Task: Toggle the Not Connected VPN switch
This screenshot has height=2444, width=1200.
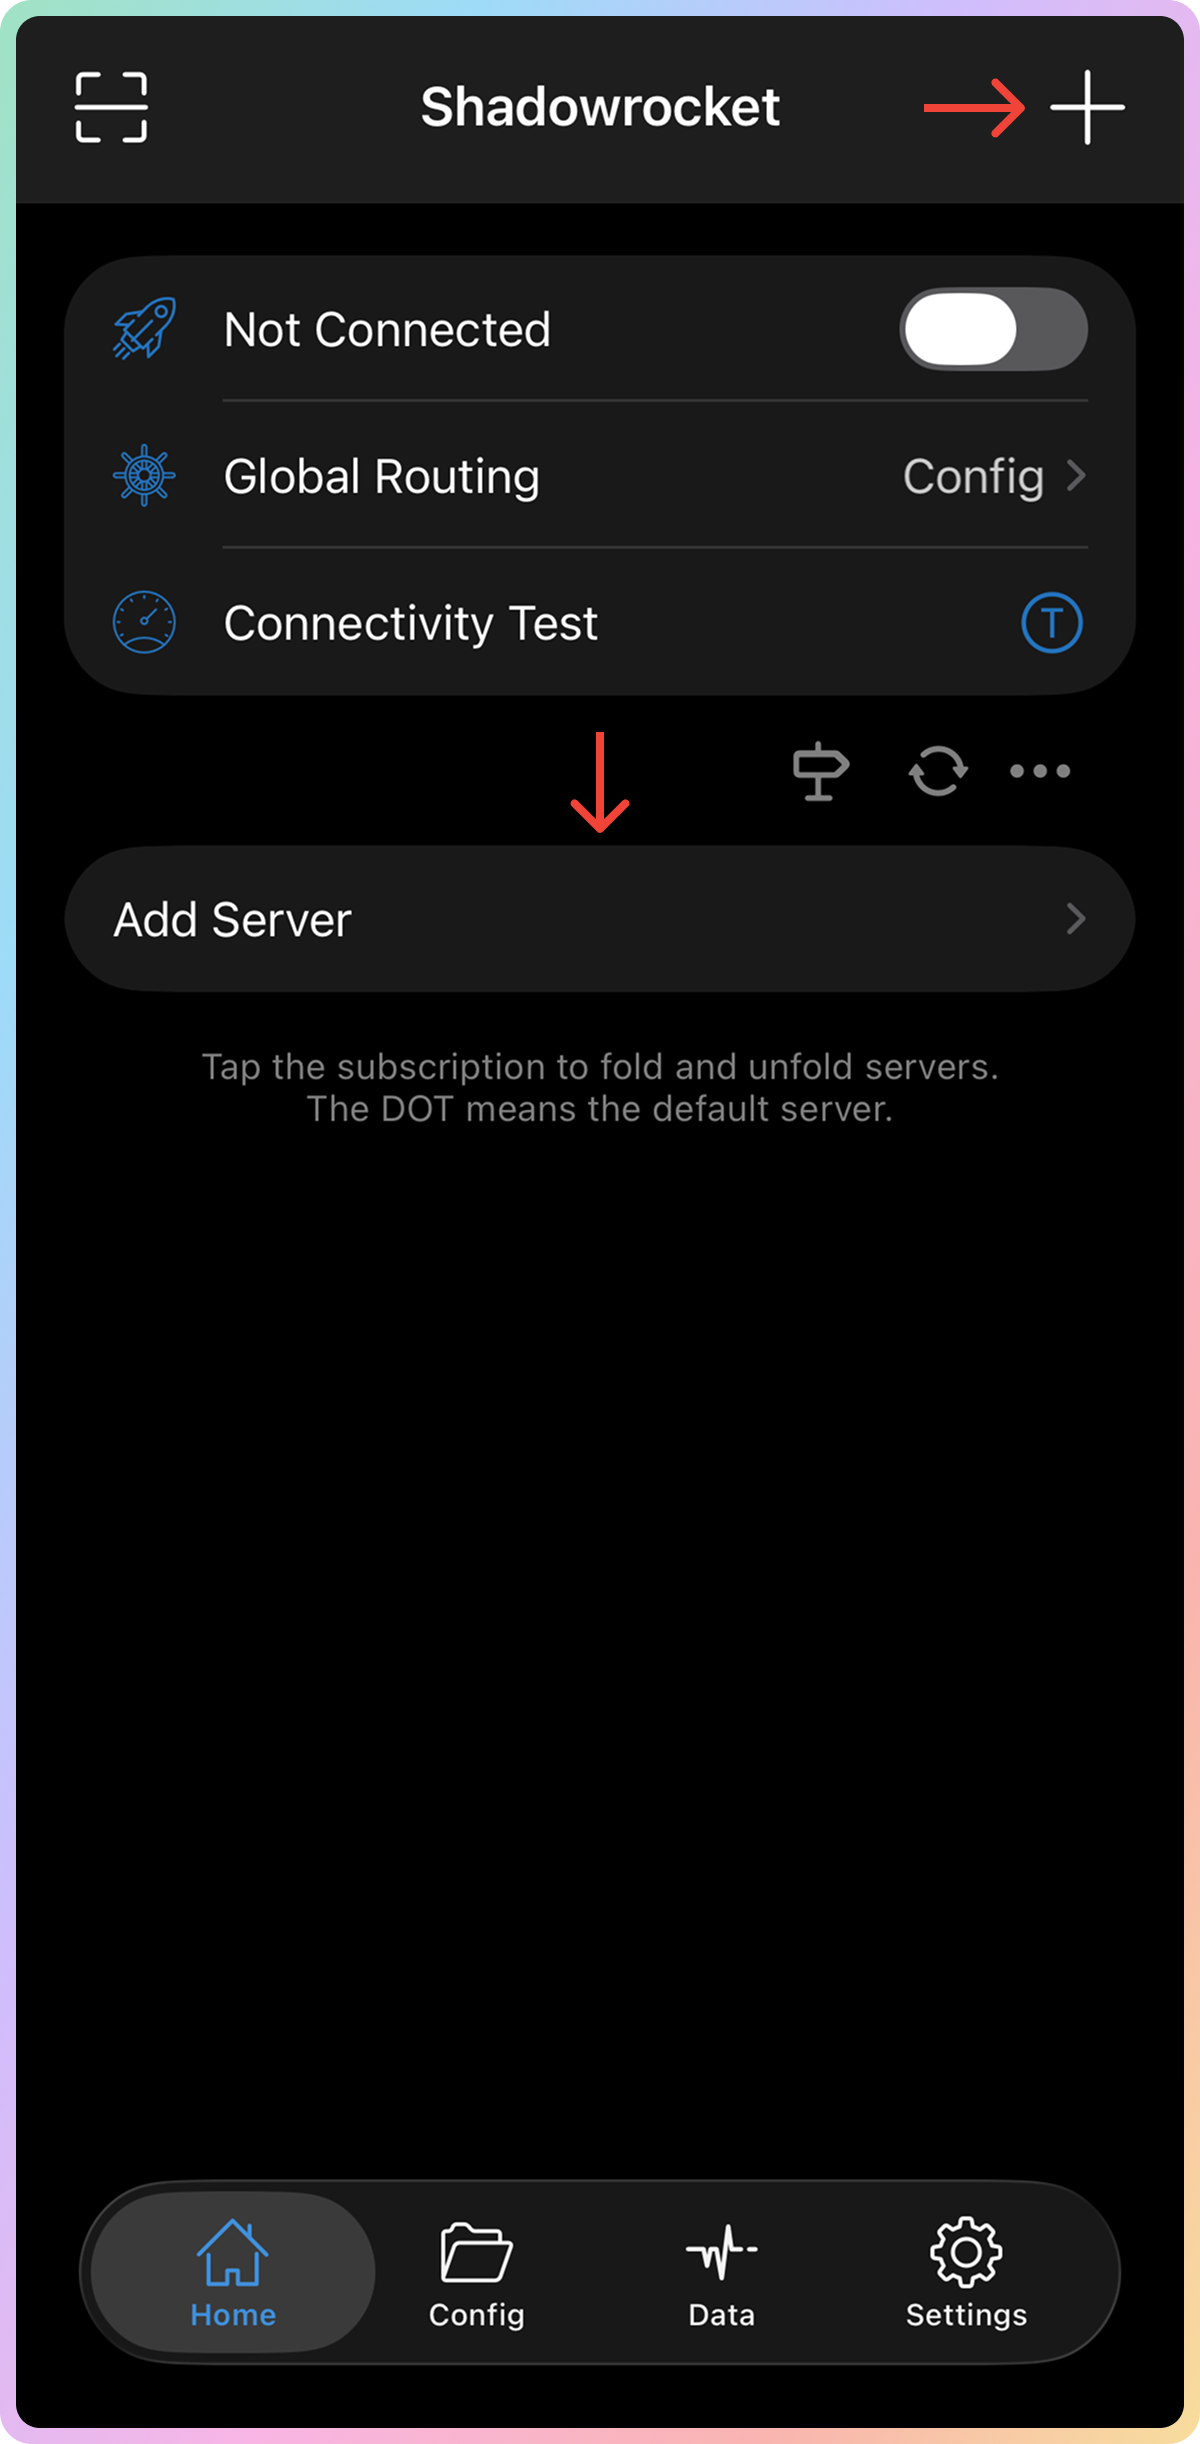Action: 994,329
